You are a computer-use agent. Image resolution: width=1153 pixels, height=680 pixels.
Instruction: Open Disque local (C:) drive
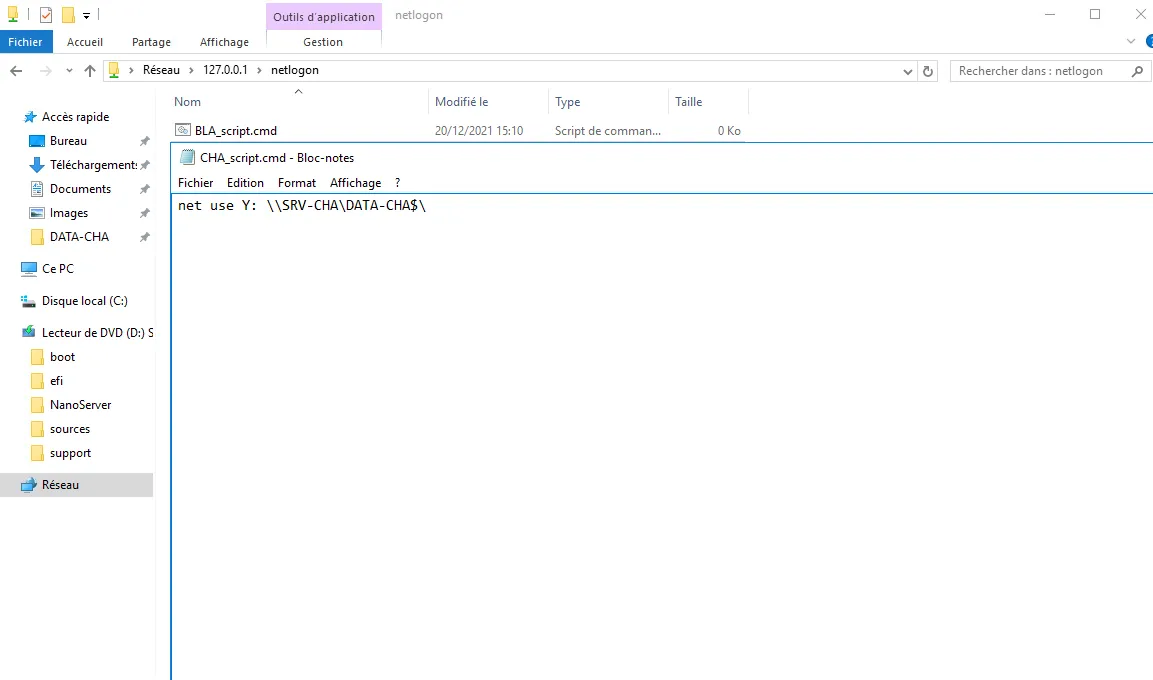(x=84, y=301)
